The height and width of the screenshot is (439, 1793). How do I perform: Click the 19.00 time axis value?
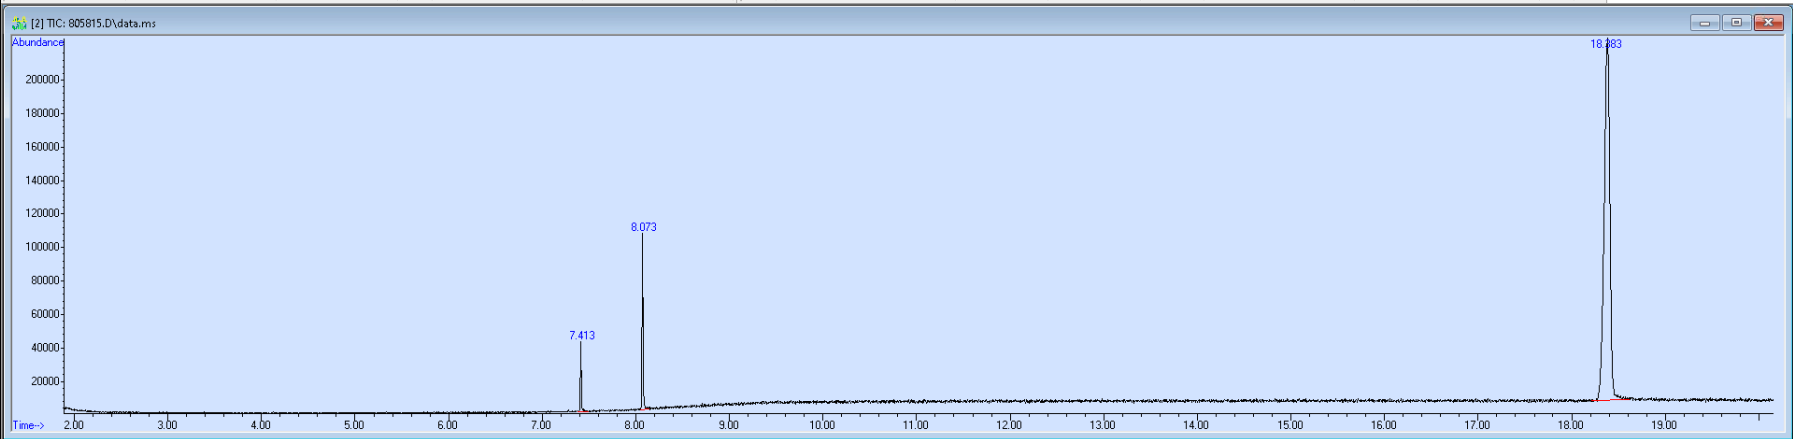point(1664,425)
